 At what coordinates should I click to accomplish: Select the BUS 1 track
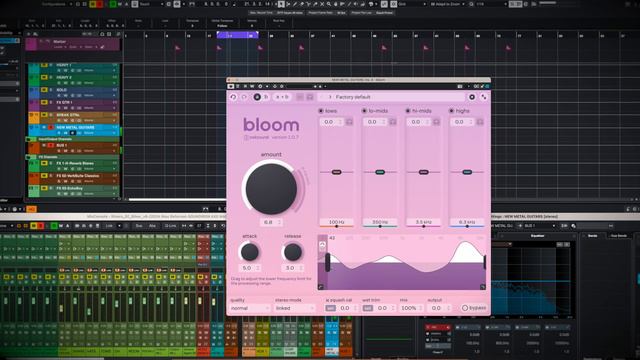(73, 148)
